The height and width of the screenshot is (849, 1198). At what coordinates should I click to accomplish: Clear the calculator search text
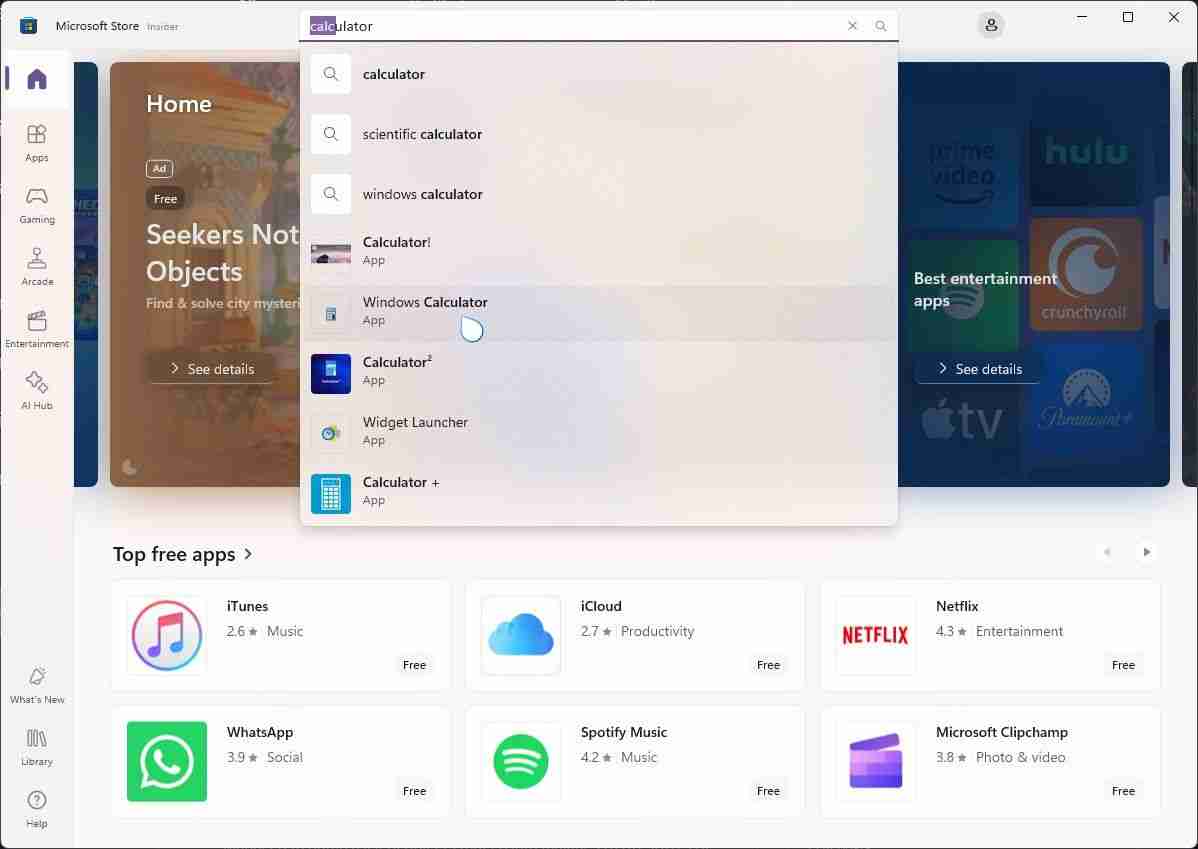click(x=852, y=26)
